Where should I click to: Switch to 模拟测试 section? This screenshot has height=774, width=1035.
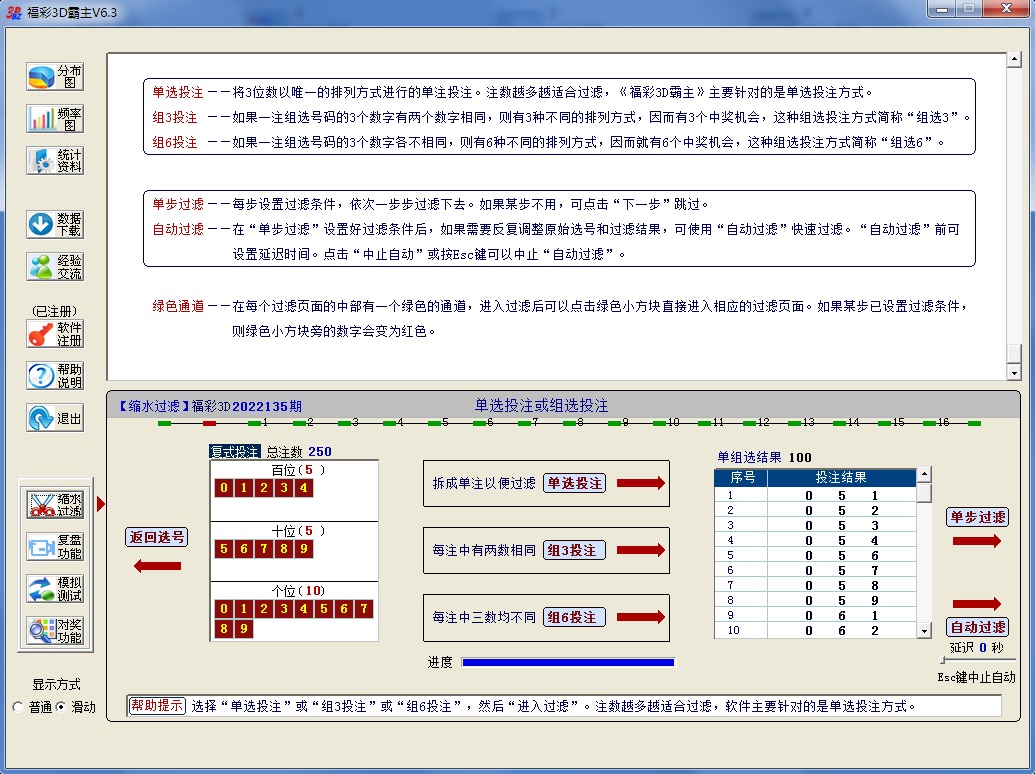tap(55, 589)
